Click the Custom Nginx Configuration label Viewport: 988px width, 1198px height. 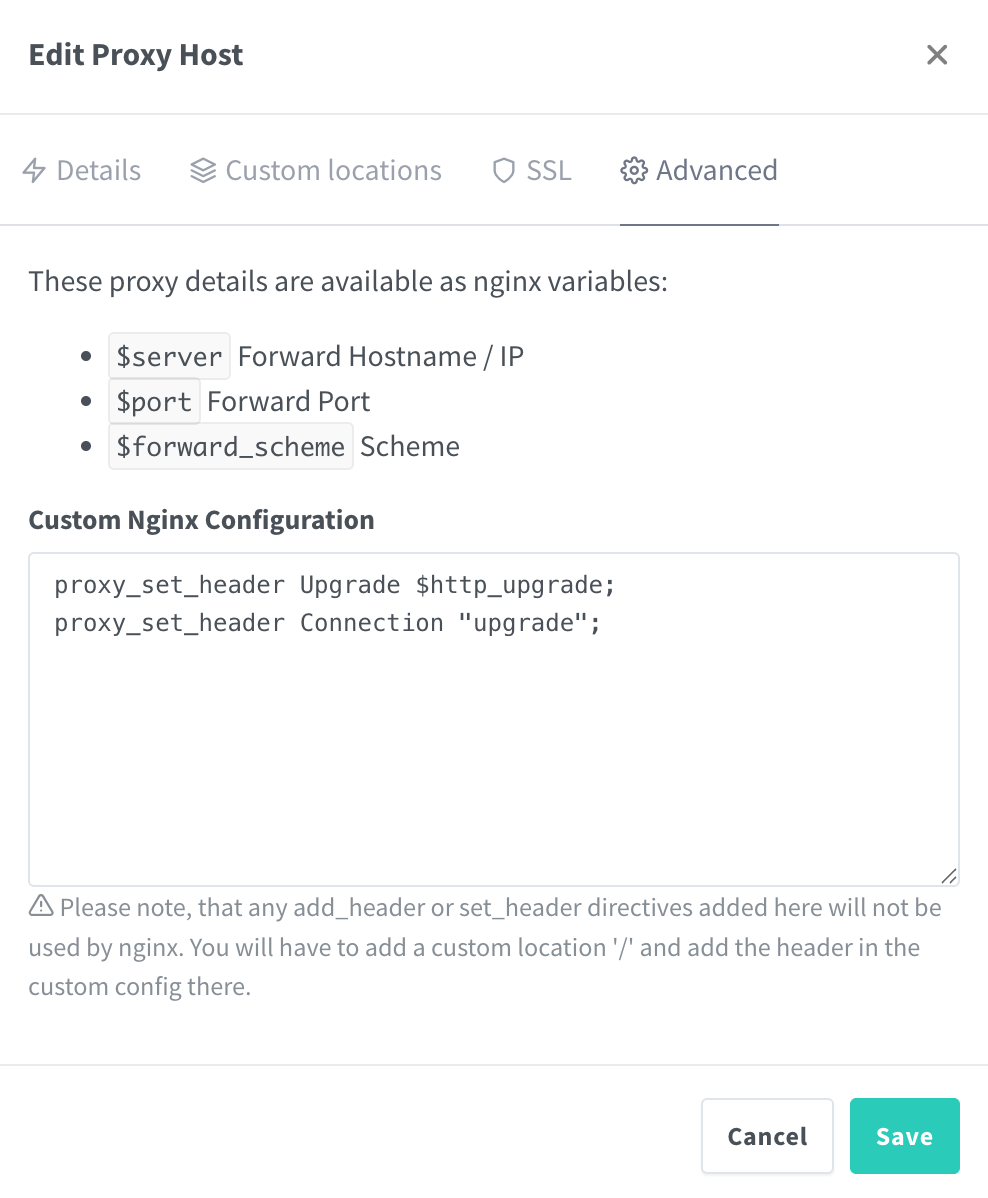(x=201, y=520)
